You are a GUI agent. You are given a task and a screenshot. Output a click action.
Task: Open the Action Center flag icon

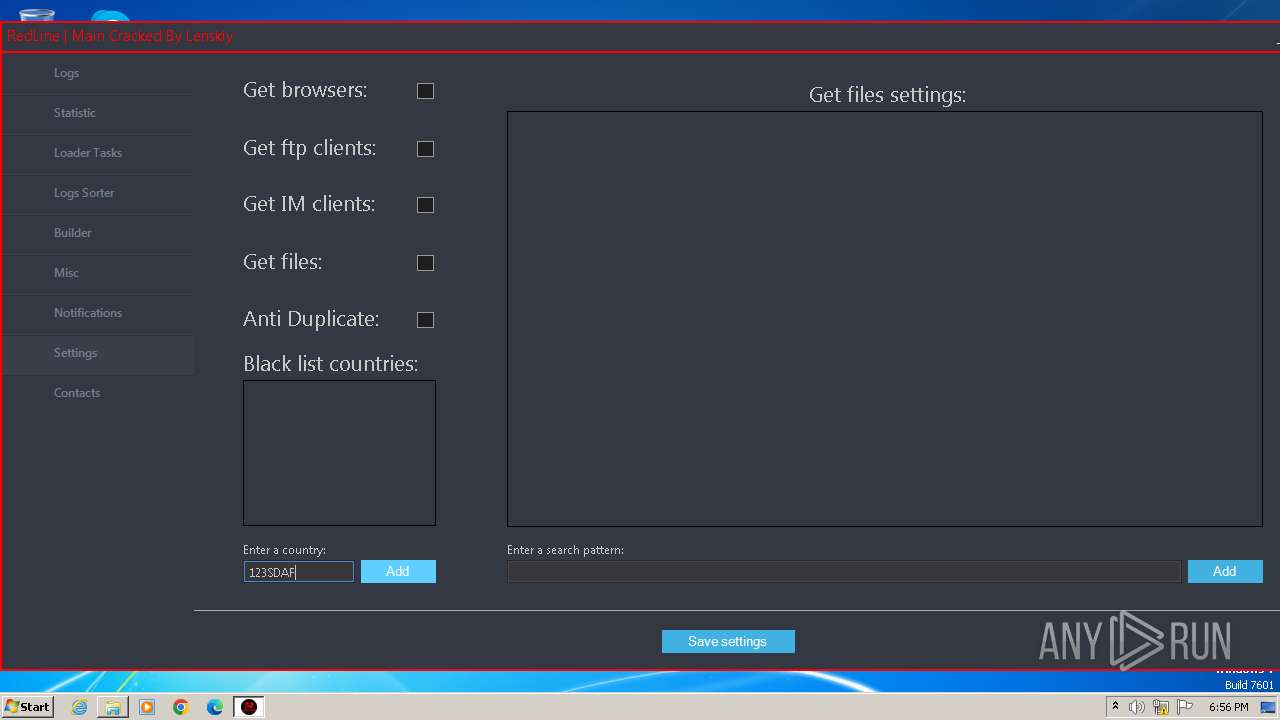(1185, 707)
